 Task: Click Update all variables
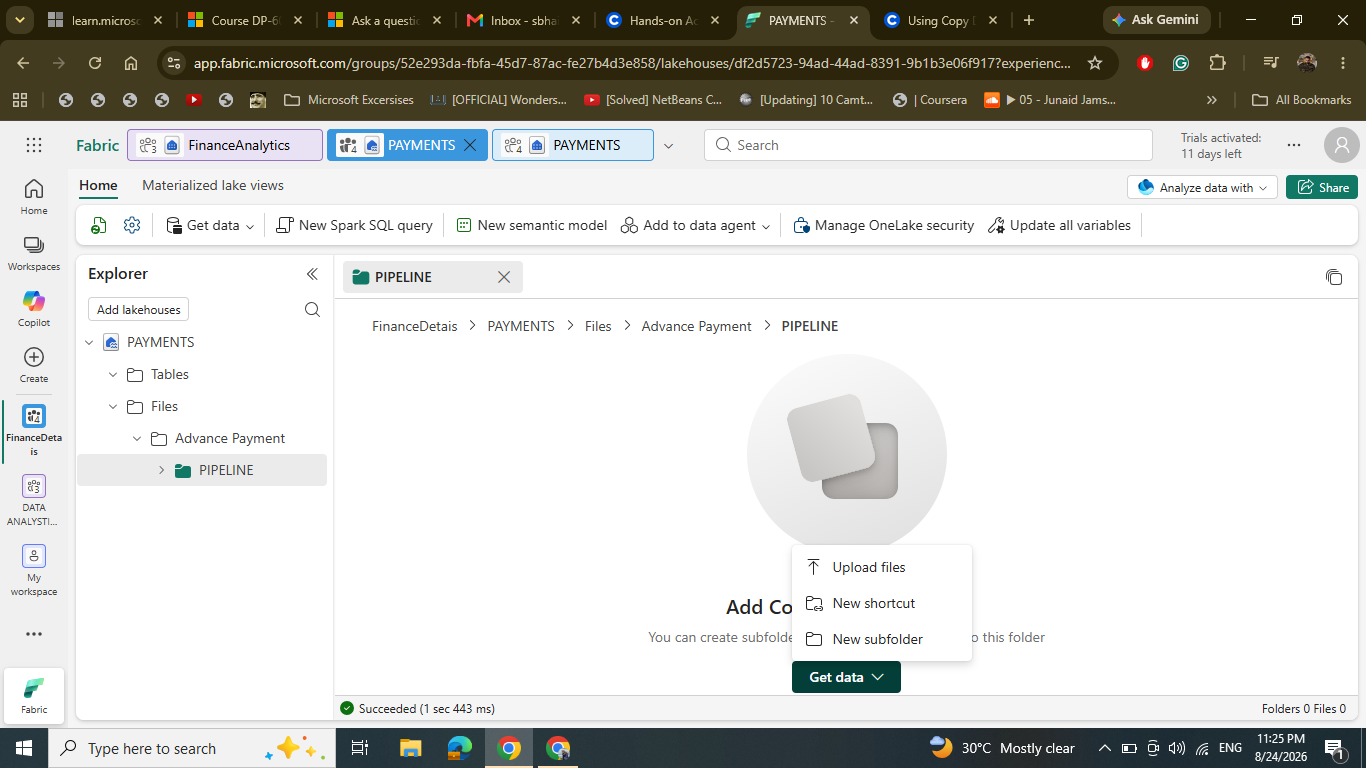1059,225
